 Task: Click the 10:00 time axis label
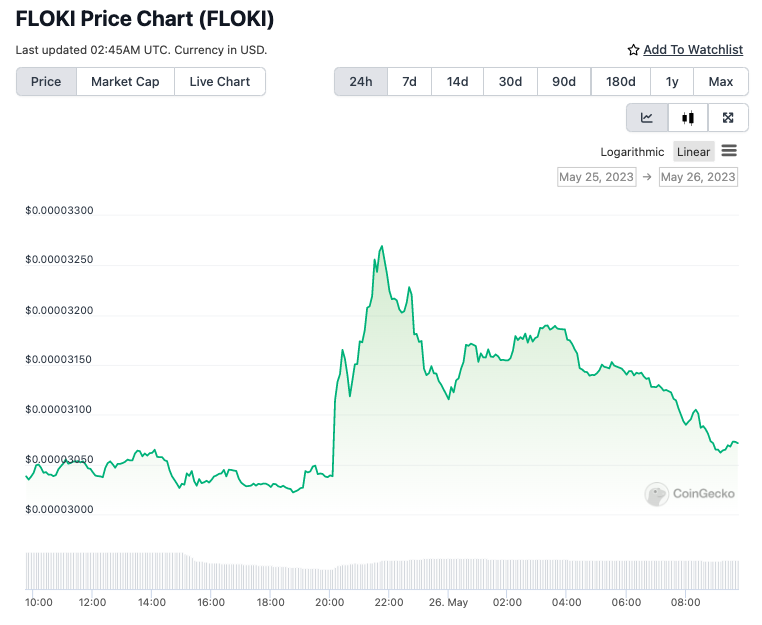[39, 603]
